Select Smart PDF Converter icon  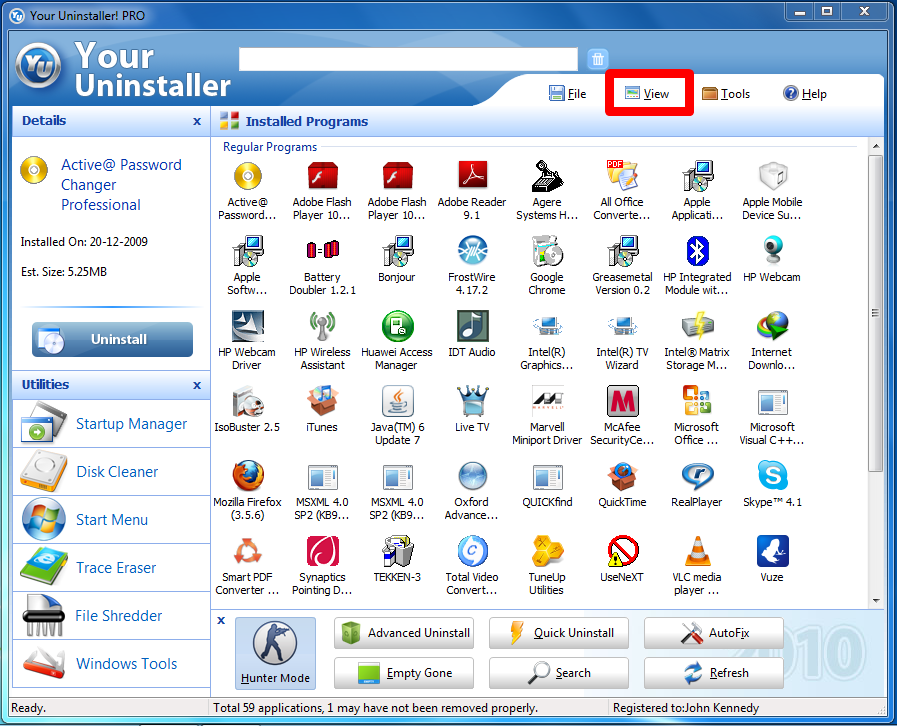tap(247, 551)
